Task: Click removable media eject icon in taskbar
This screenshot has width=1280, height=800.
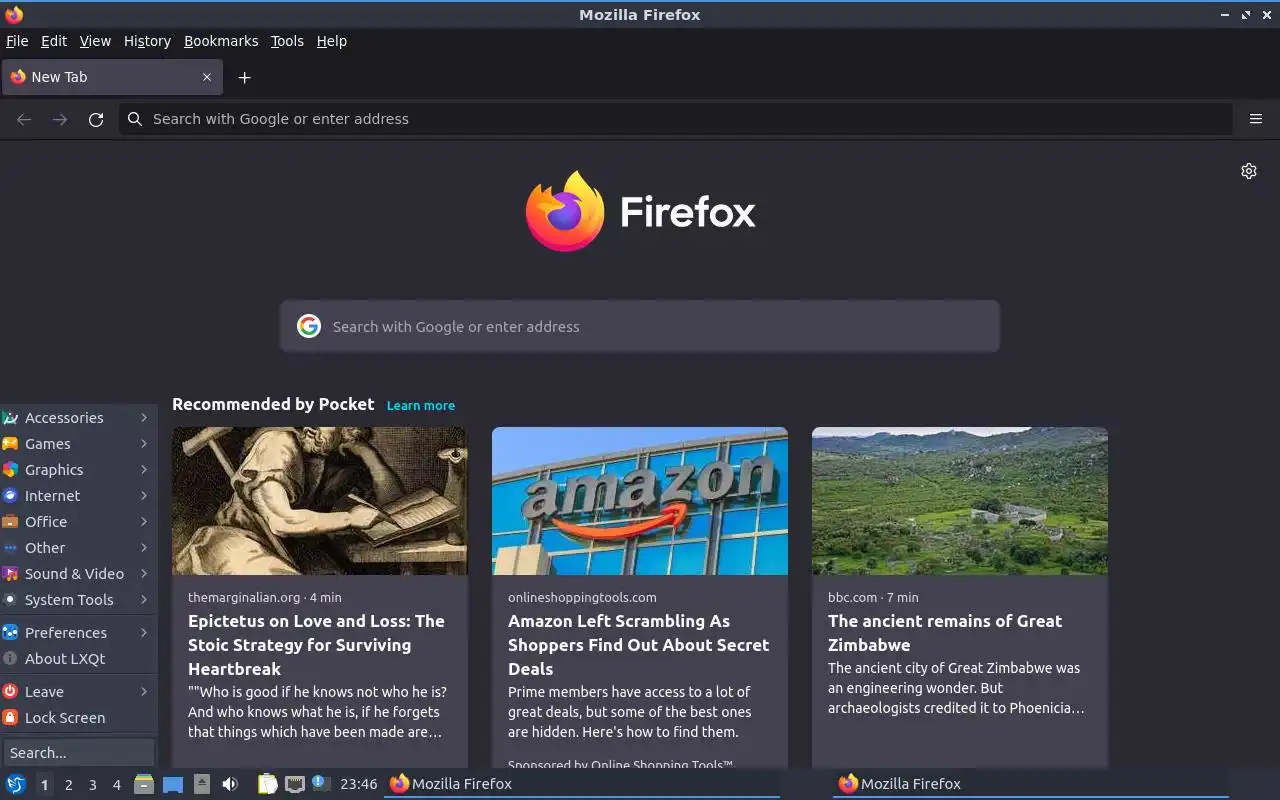Action: (x=202, y=784)
